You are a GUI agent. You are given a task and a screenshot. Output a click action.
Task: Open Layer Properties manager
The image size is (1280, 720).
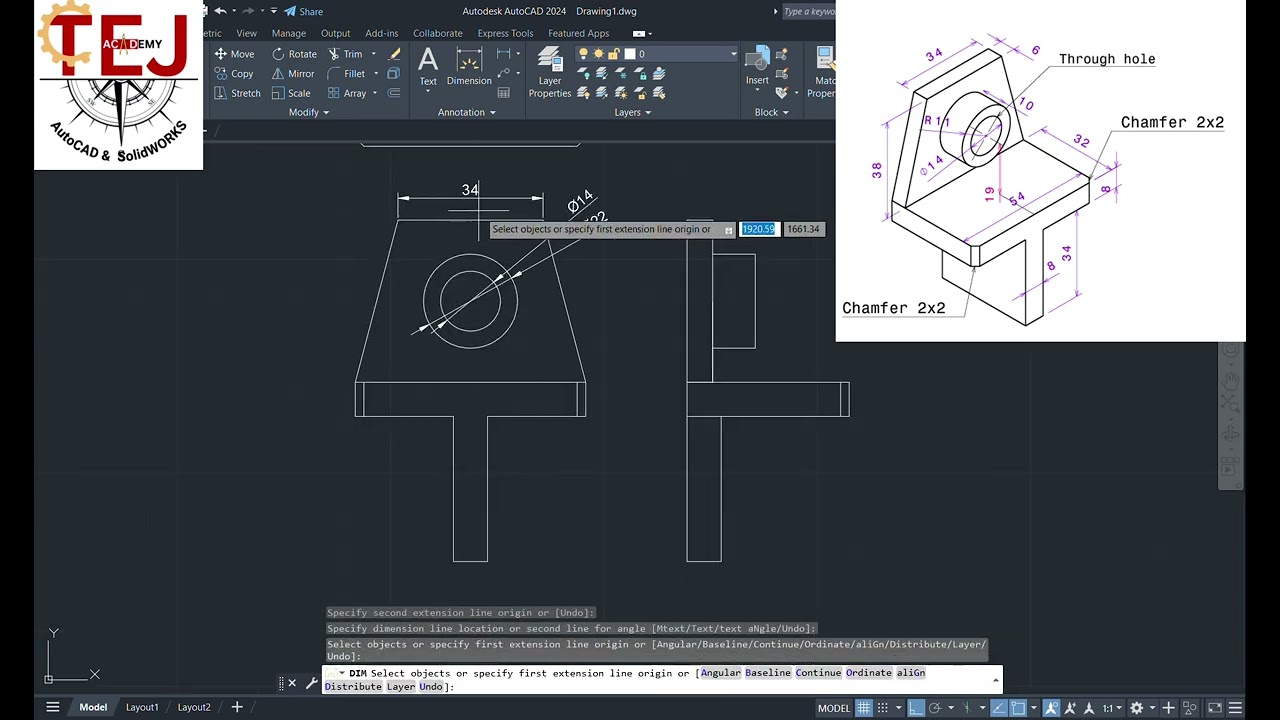point(550,72)
